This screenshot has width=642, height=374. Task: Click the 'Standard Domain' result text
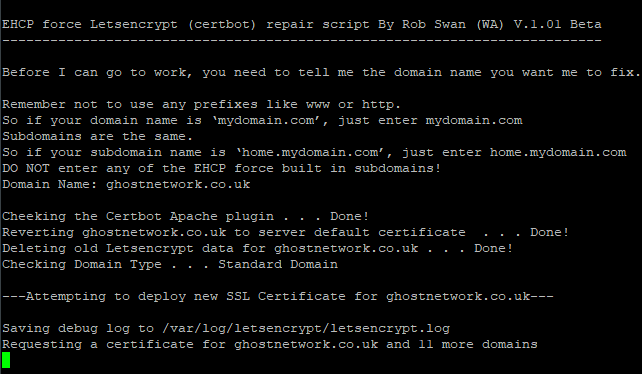point(278,264)
